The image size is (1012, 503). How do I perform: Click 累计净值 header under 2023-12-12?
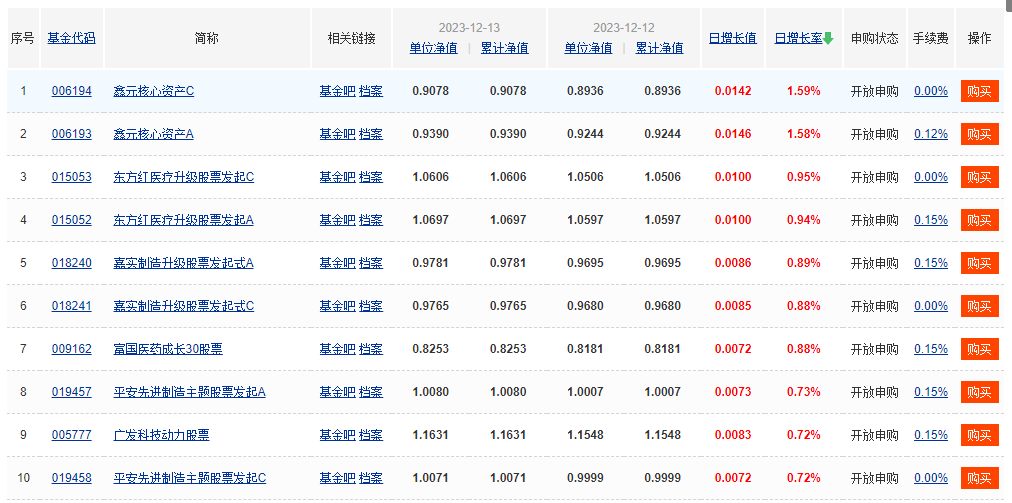click(x=660, y=48)
